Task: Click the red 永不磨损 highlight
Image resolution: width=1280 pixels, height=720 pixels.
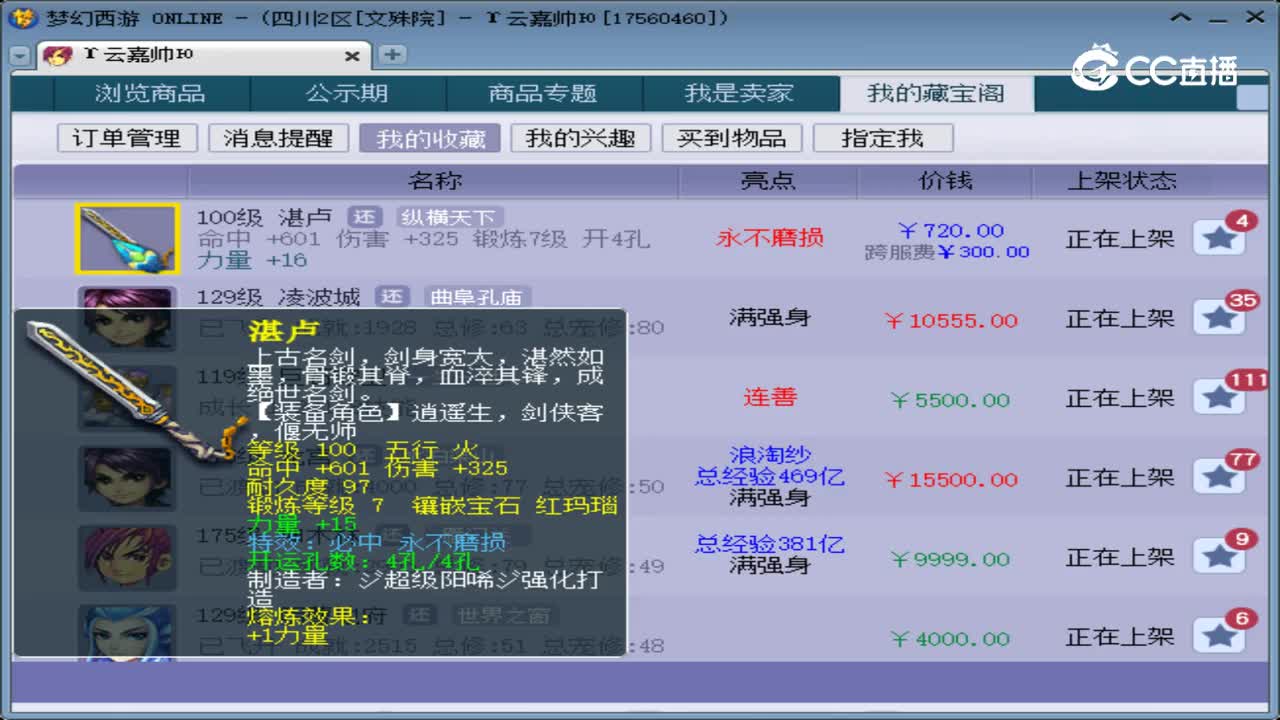Action: (x=769, y=238)
